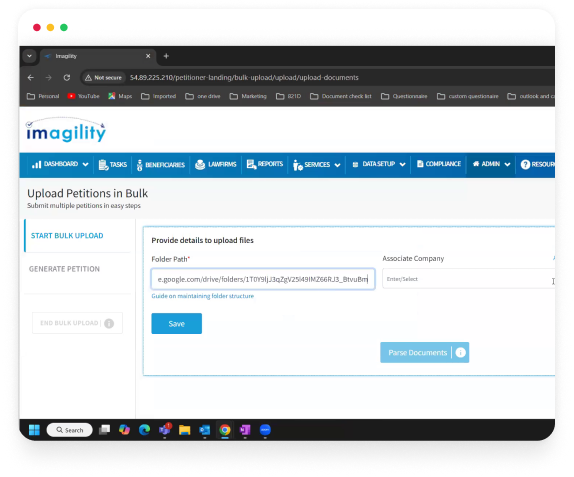Click the Reports document icon
574x477 pixels.
click(x=251, y=164)
